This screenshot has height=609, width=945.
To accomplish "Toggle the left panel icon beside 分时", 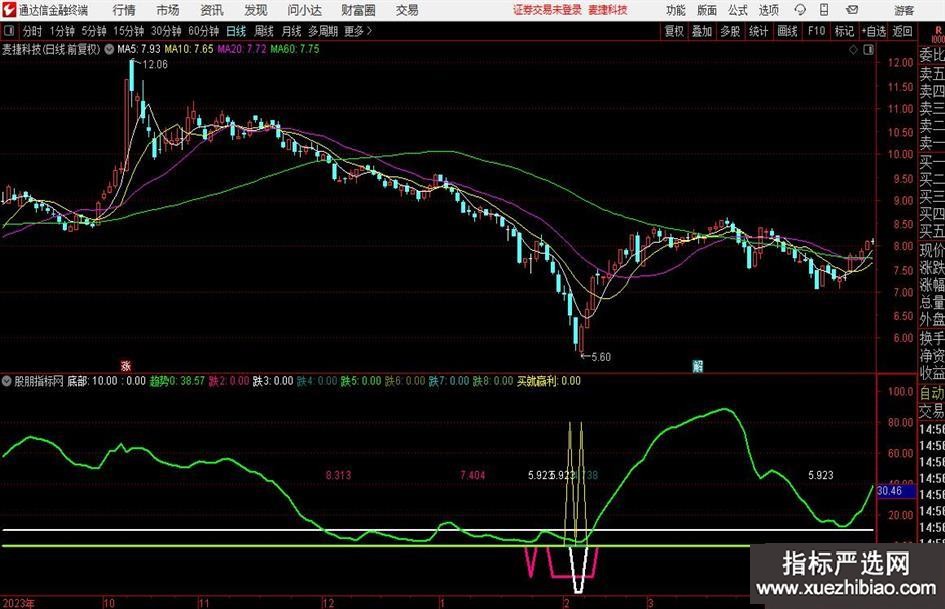I will coord(8,31).
